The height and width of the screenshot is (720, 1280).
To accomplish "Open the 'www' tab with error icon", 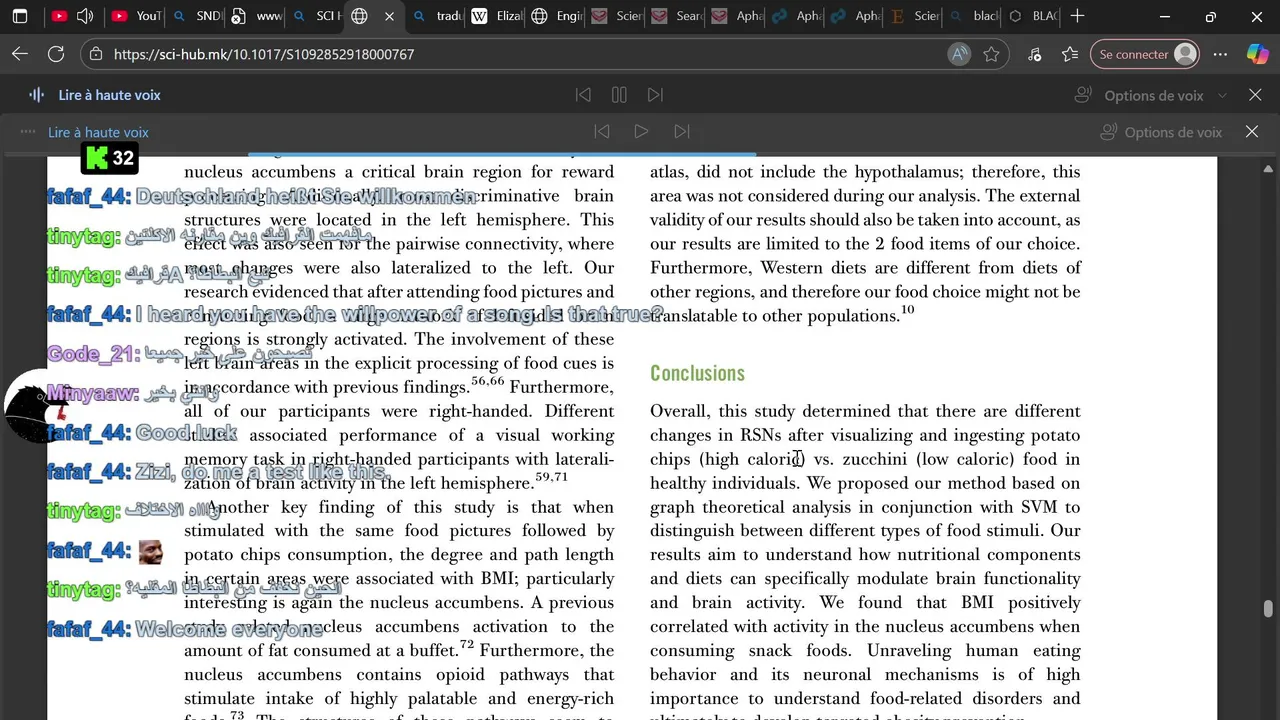I will tap(255, 16).
